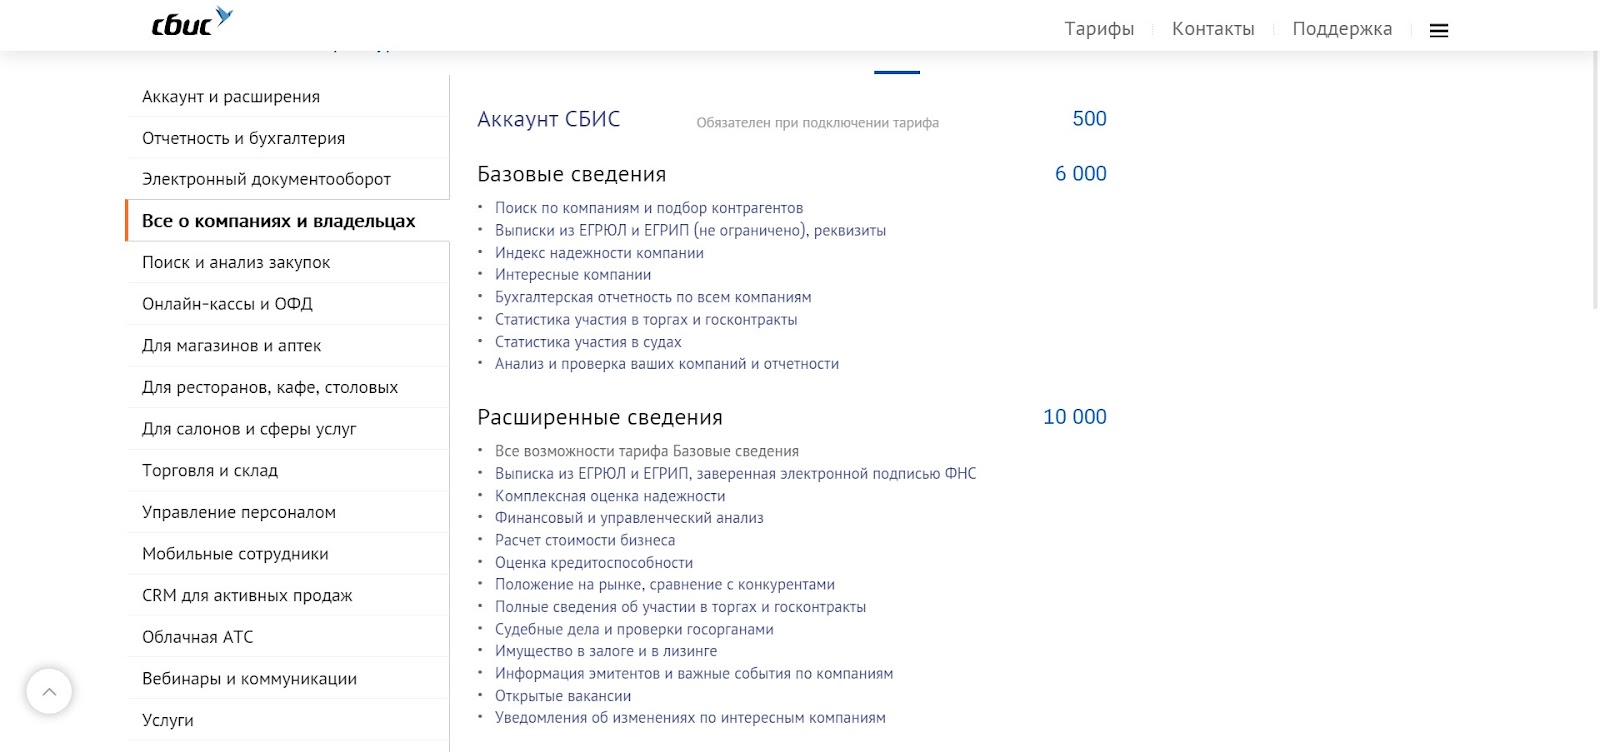Click the page vertical scrollbar
Screen dimensions: 1600x752
click(1595, 180)
